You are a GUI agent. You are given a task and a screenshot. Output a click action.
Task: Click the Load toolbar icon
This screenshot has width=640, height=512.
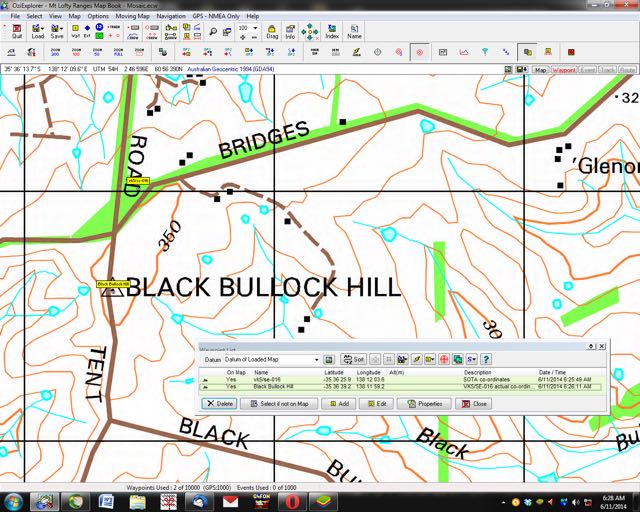coord(37,32)
